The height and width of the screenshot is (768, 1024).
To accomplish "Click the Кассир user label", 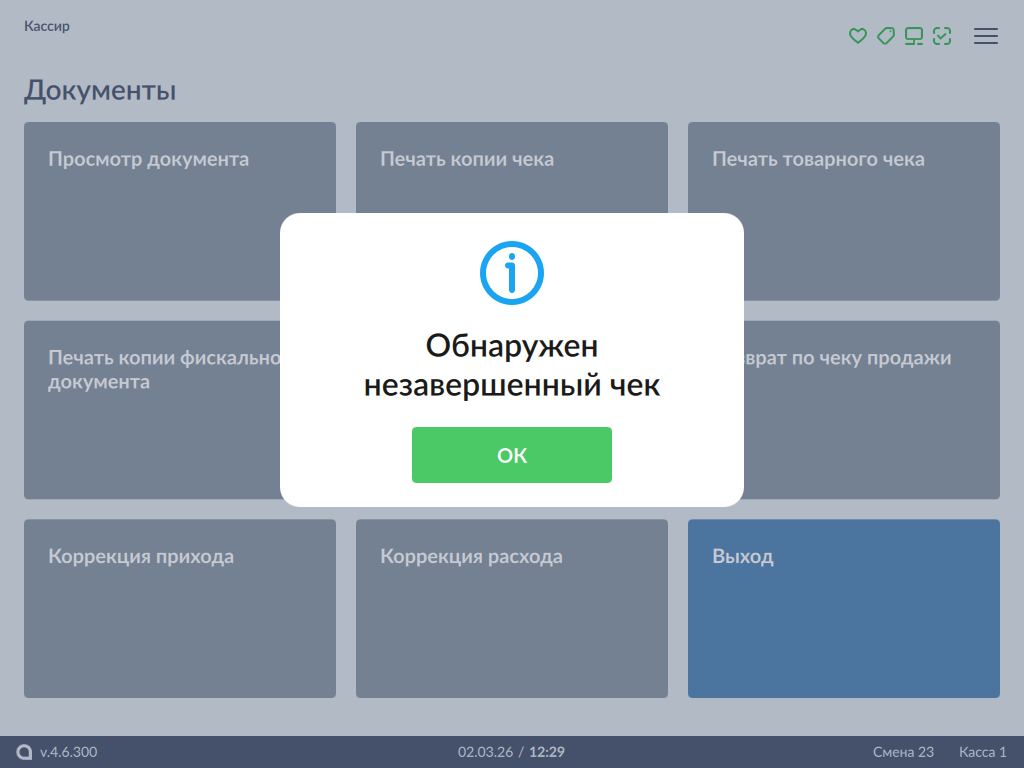I will coord(47,26).
